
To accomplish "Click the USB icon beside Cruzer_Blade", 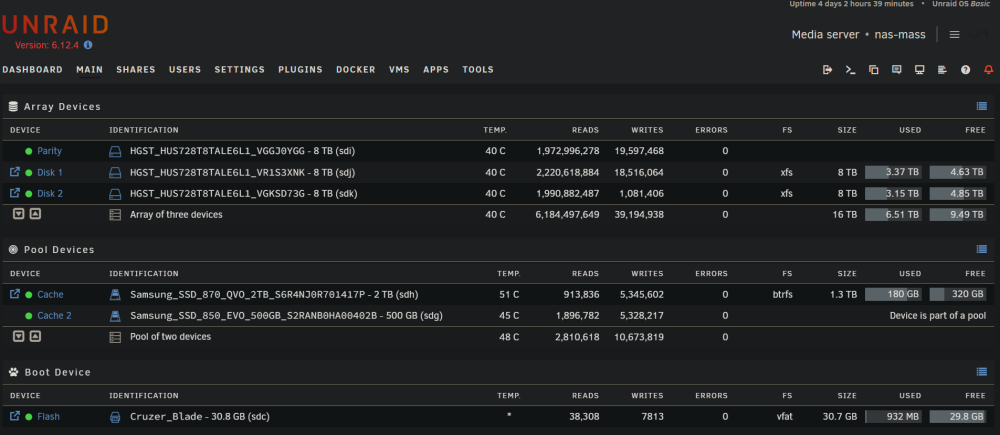I will [115, 417].
